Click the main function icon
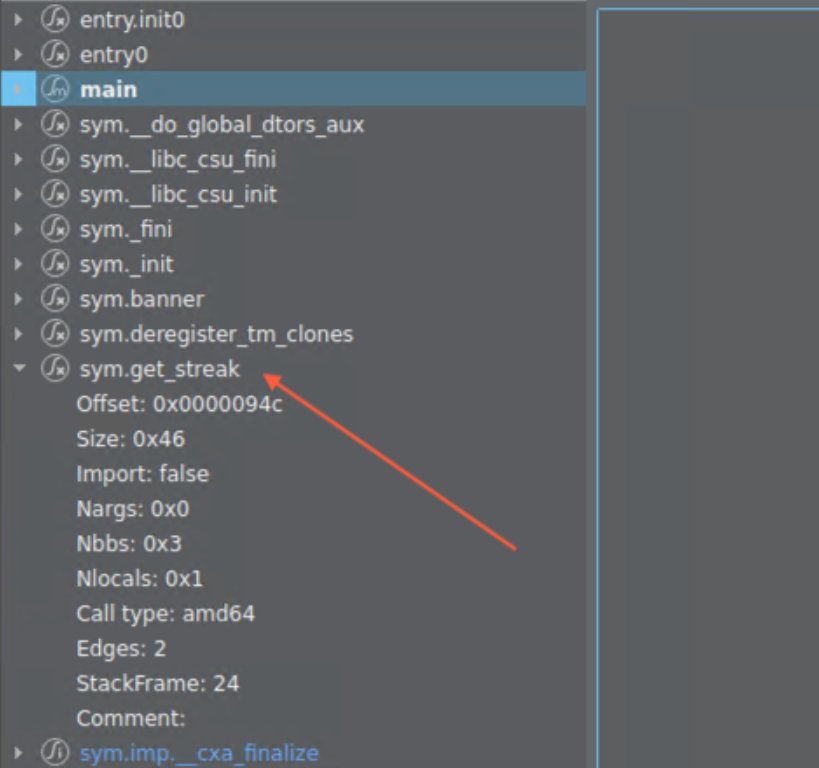This screenshot has height=768, width=819. pos(55,90)
